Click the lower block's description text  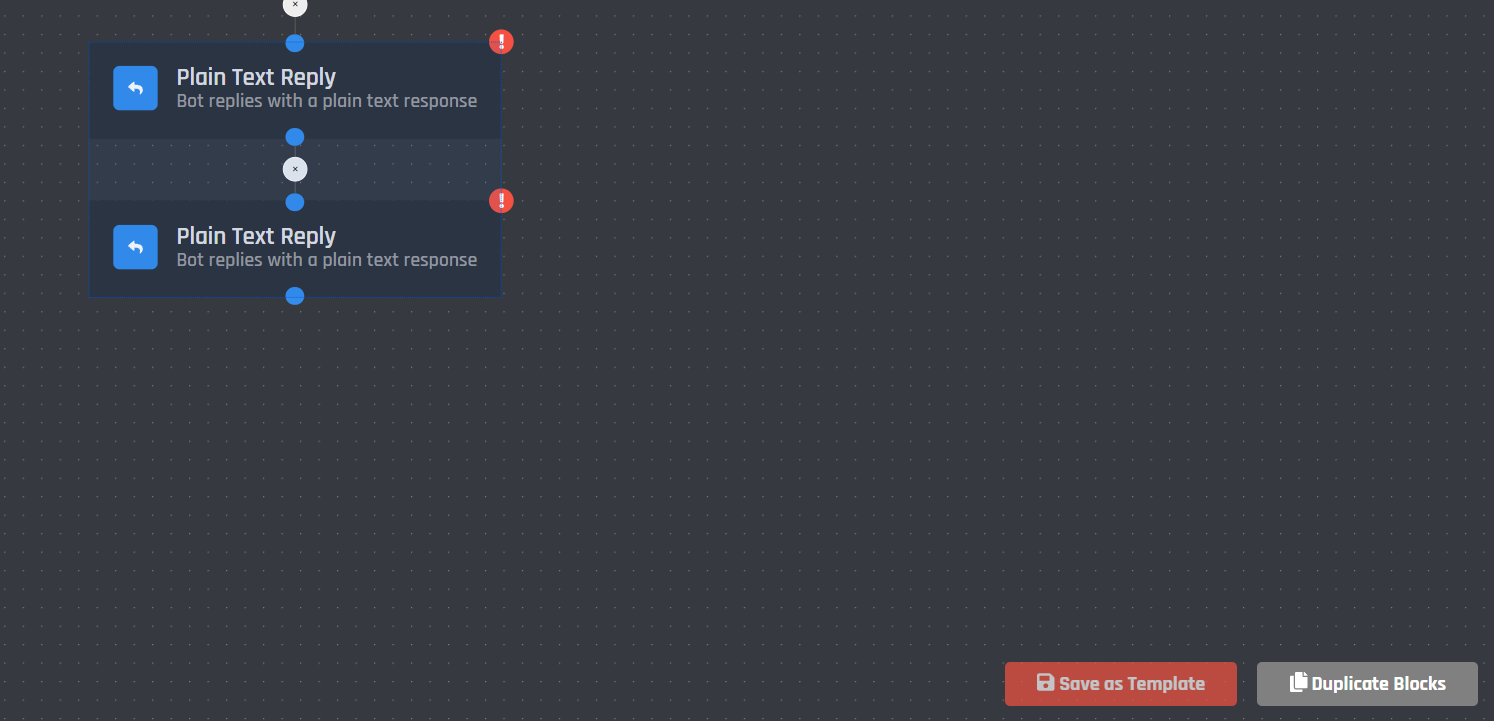[327, 260]
